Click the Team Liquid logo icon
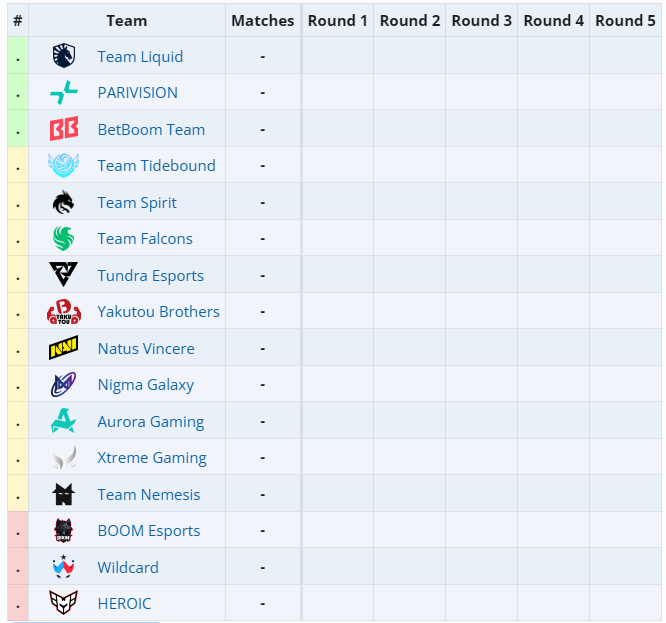666x623 pixels. (x=64, y=56)
